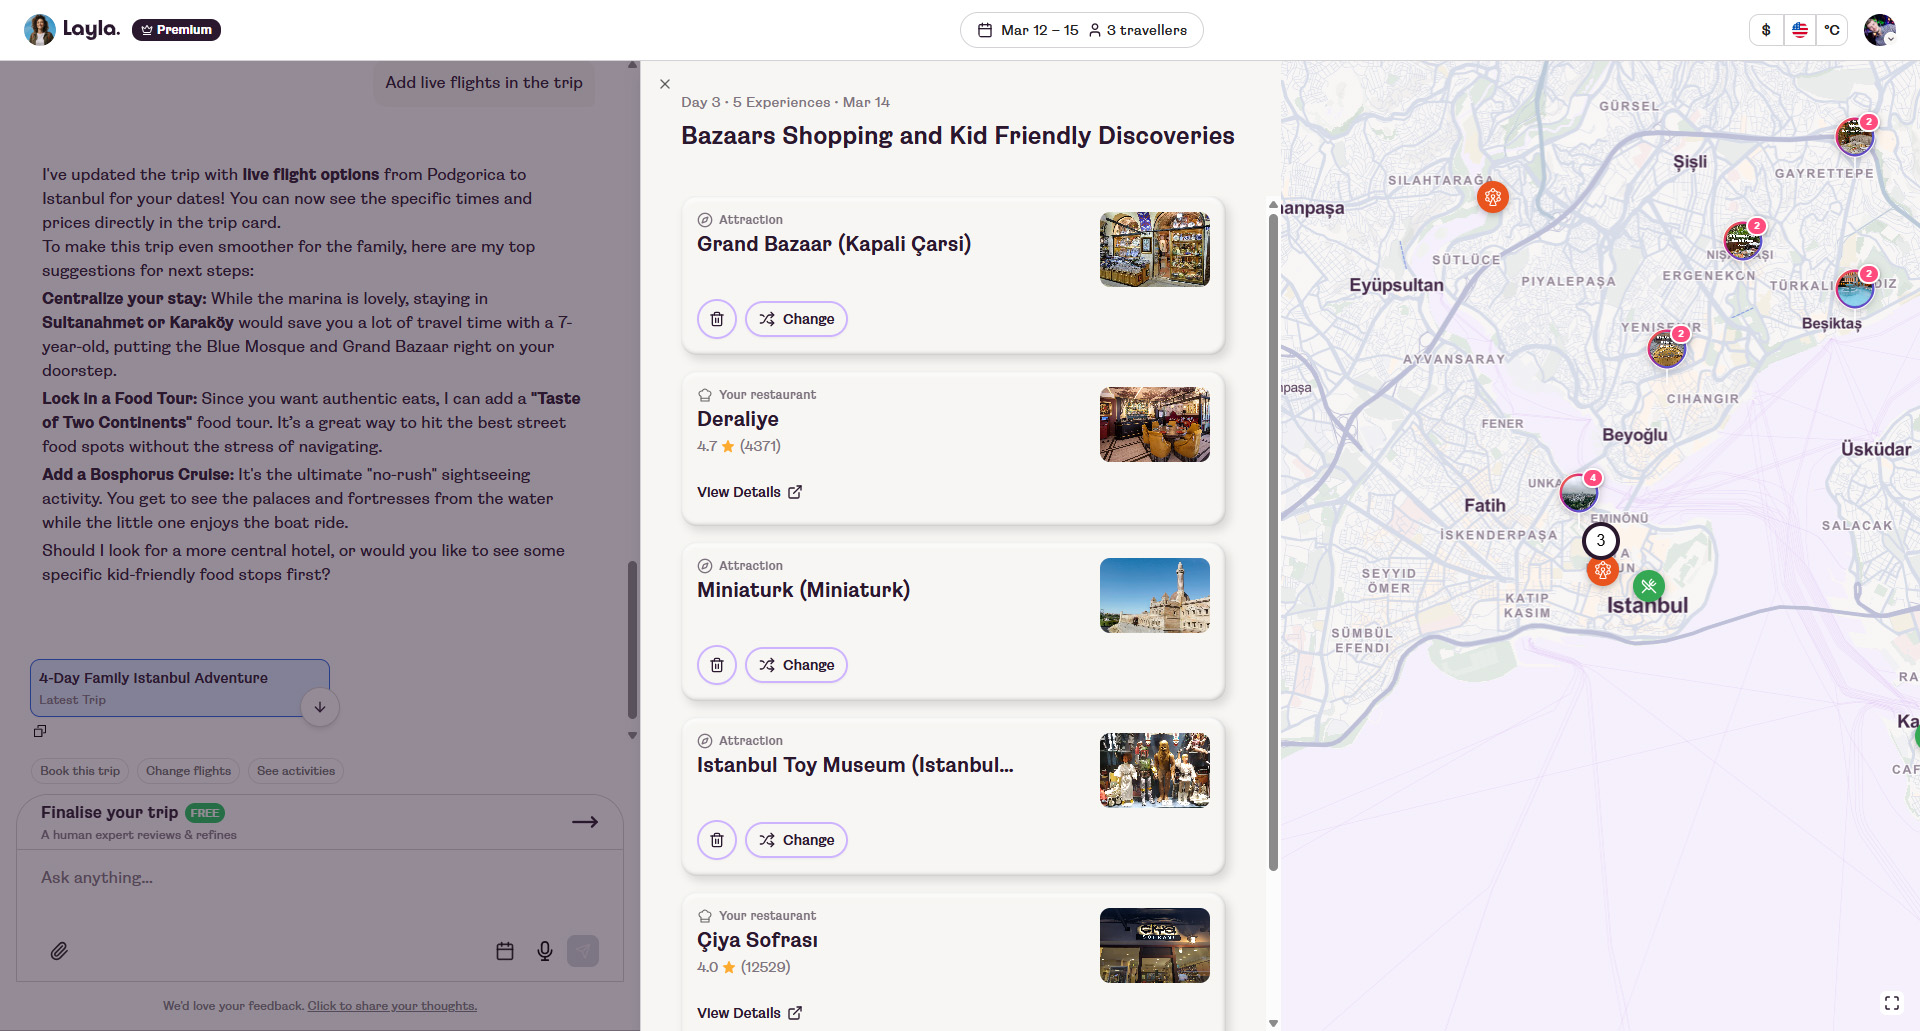The image size is (1920, 1031).
Task: Click the trash icon for Miniaturk
Action: click(x=716, y=665)
